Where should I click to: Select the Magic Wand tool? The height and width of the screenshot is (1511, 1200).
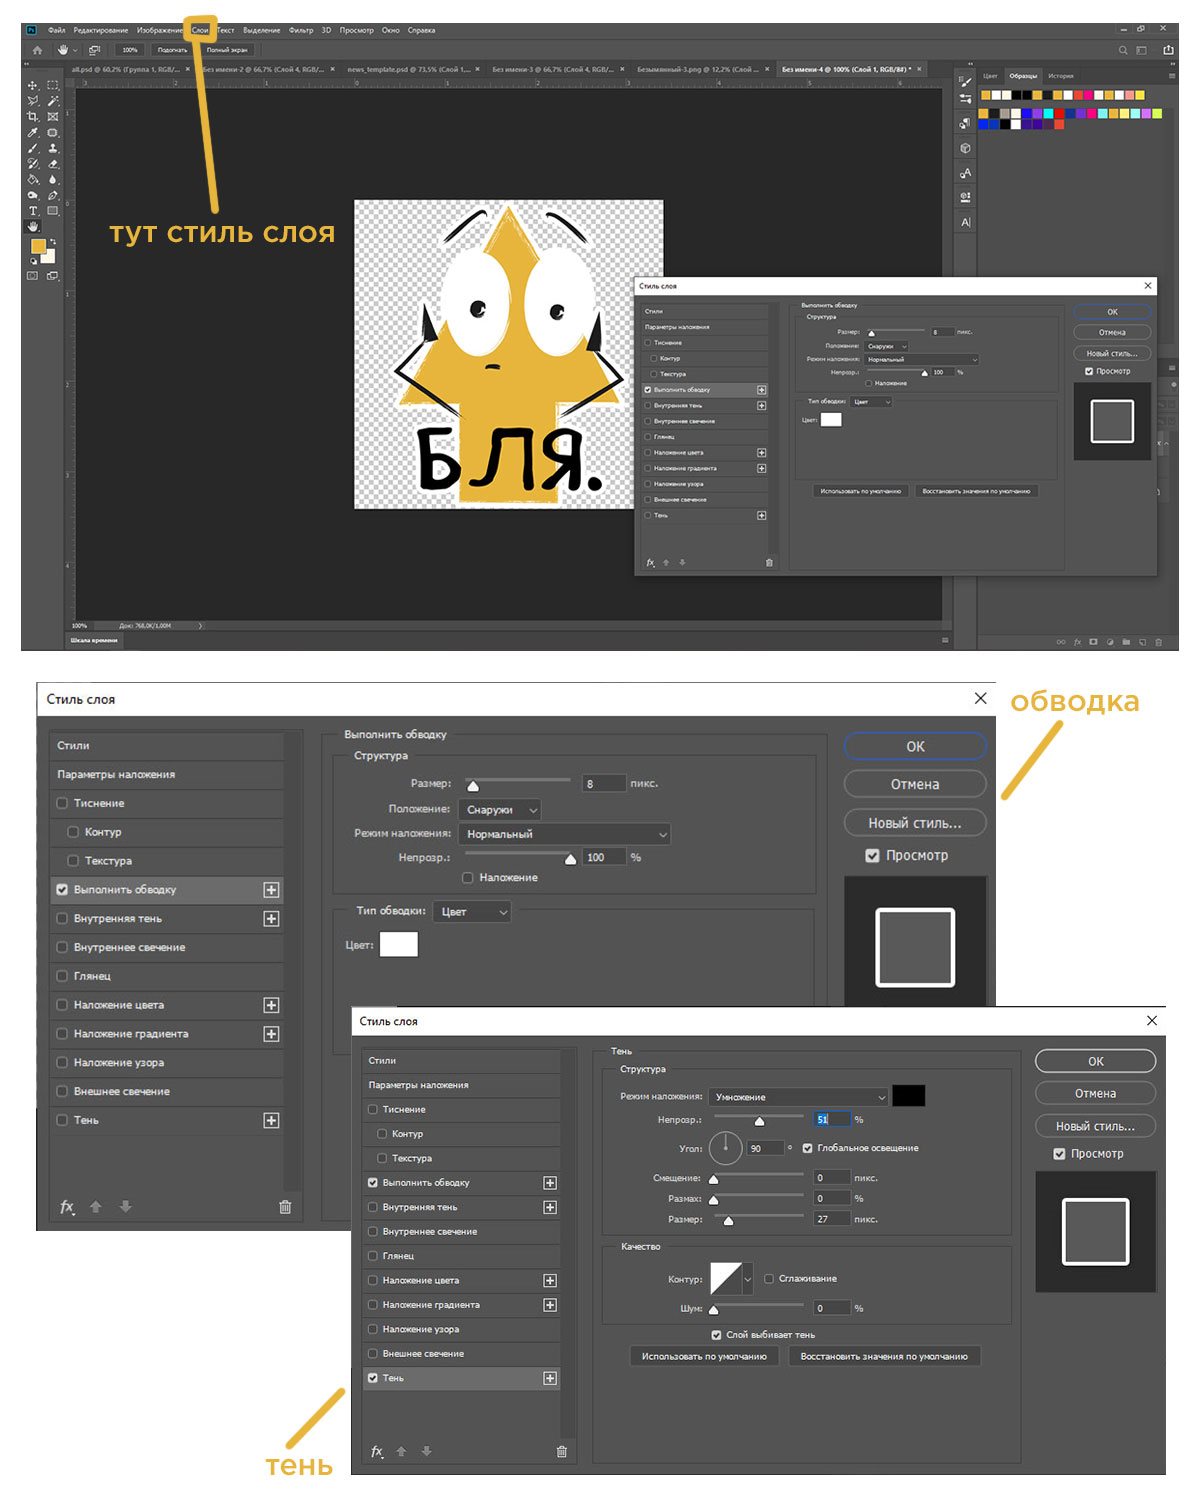(x=53, y=101)
